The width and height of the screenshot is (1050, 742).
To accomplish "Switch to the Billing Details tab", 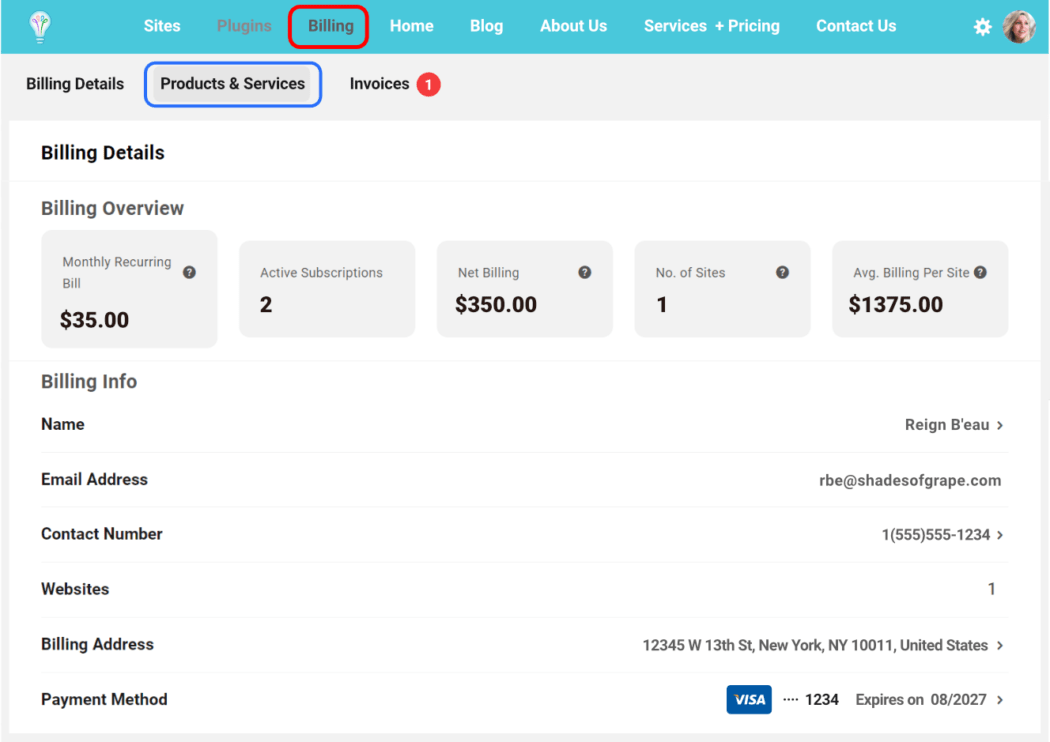I will coord(75,84).
